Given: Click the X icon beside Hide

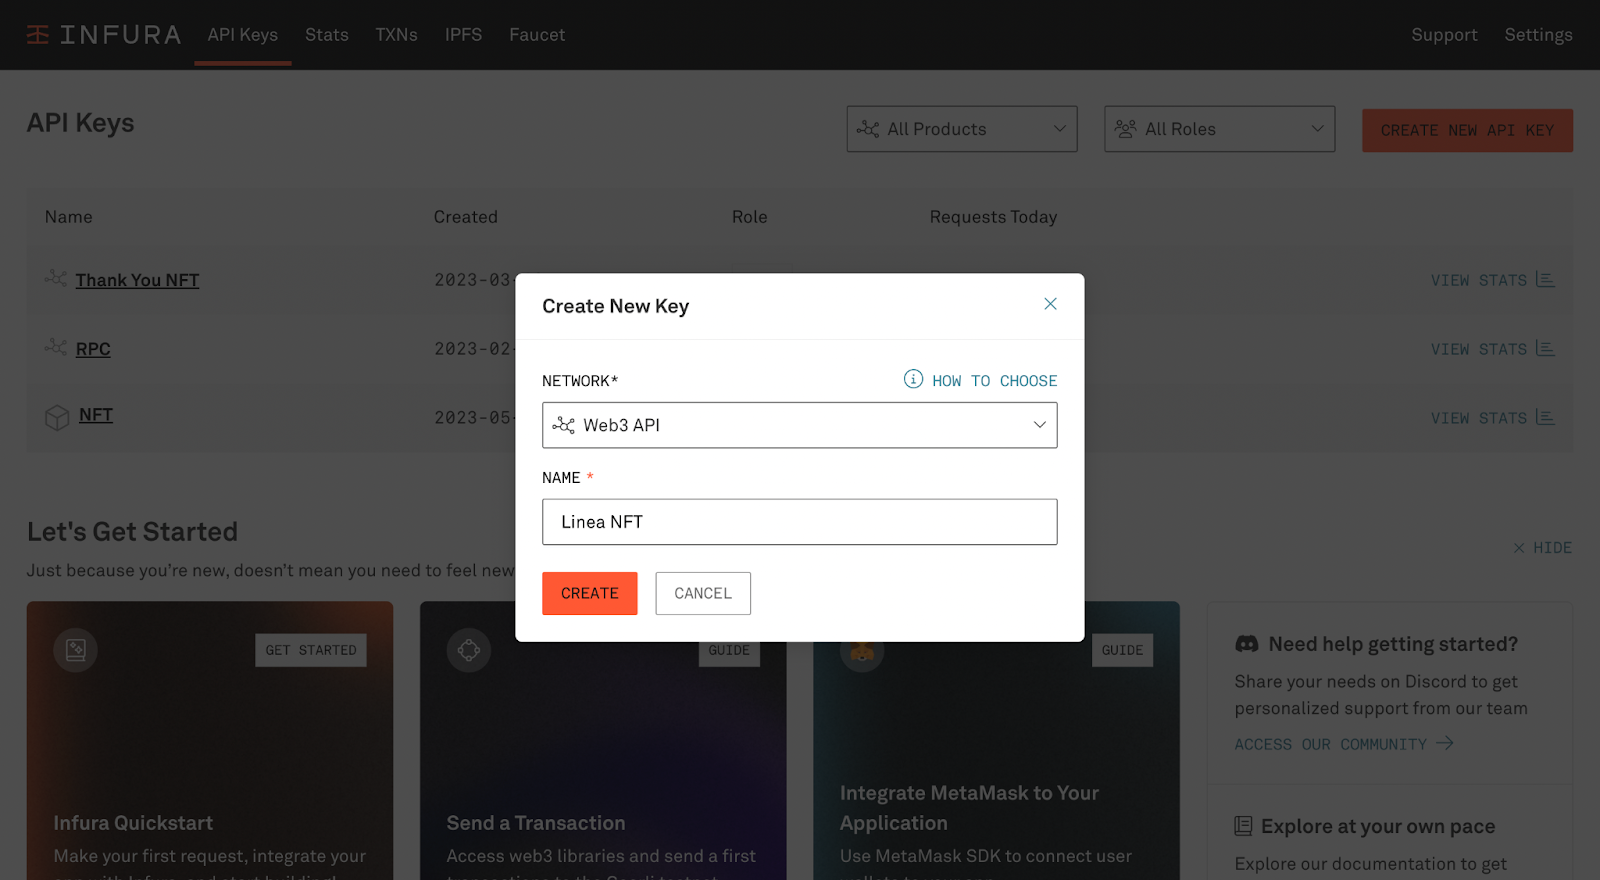Looking at the screenshot, I should [1519, 548].
